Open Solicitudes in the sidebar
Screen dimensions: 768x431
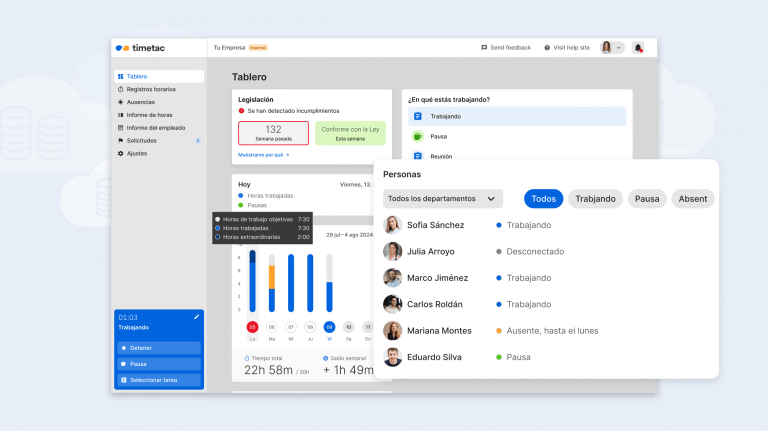click(x=142, y=141)
